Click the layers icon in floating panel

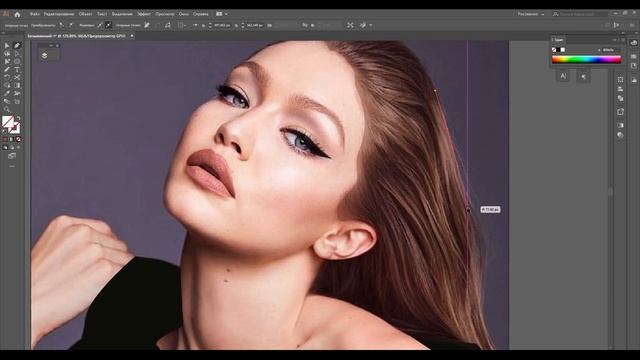(x=44, y=55)
